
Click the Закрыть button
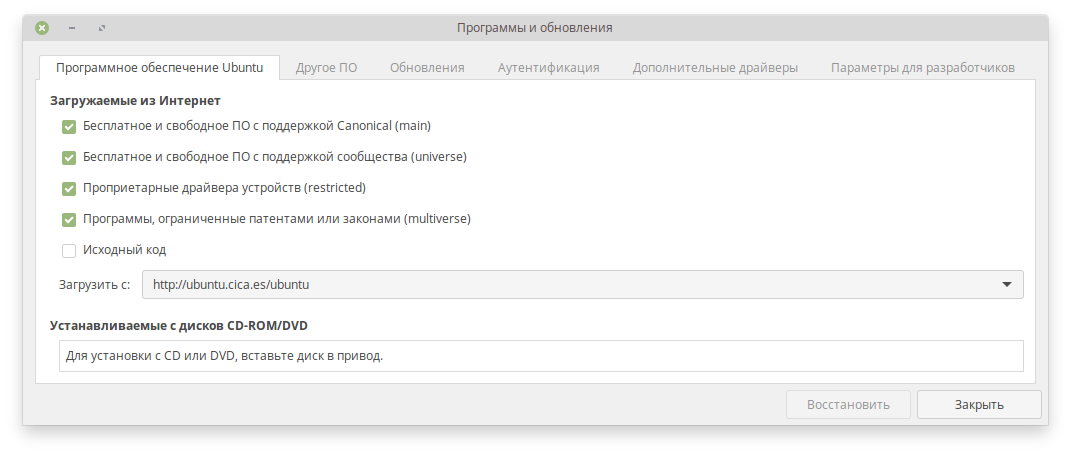point(979,405)
